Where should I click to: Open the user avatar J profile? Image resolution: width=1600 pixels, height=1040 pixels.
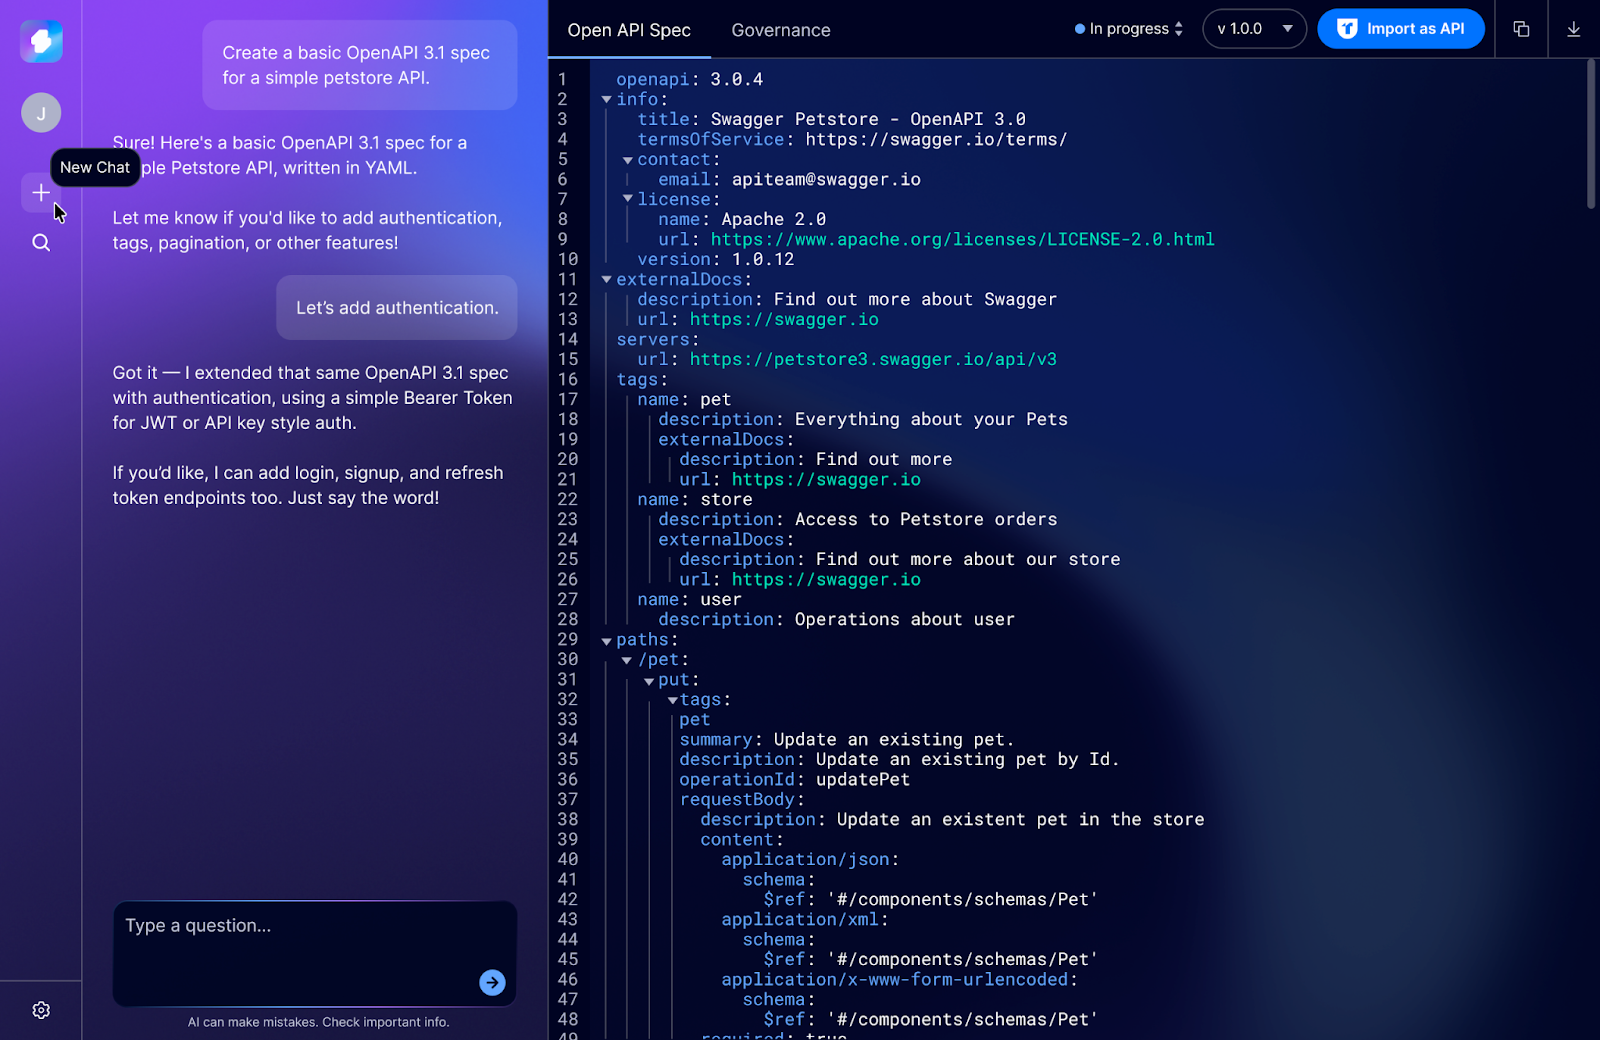[x=41, y=113]
